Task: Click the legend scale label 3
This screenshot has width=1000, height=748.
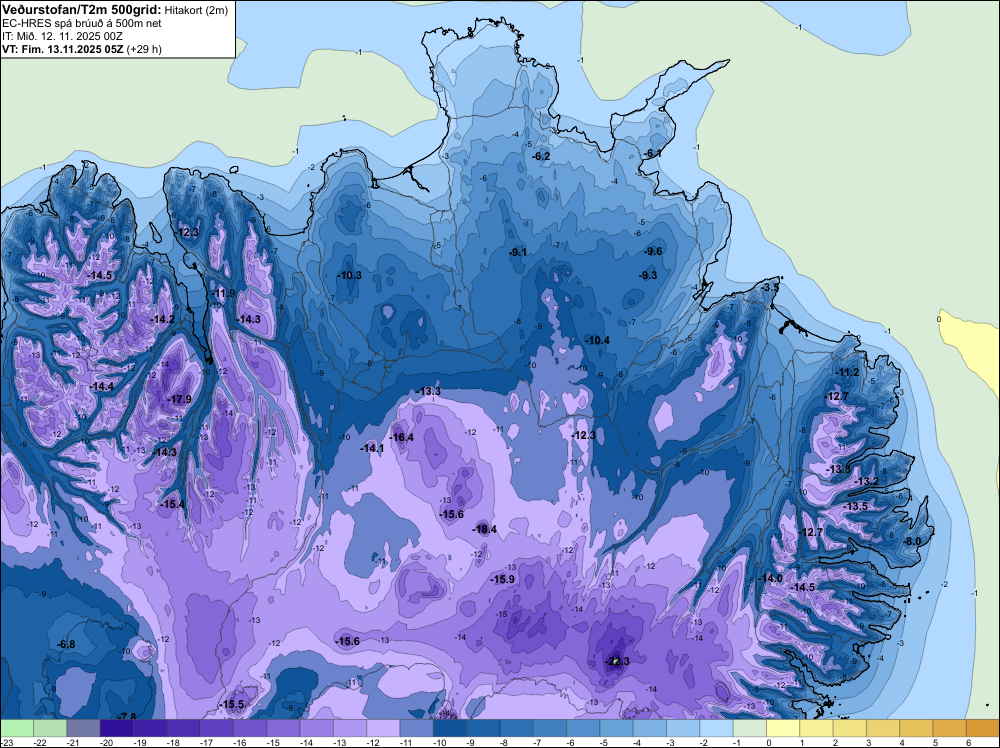Action: (869, 743)
